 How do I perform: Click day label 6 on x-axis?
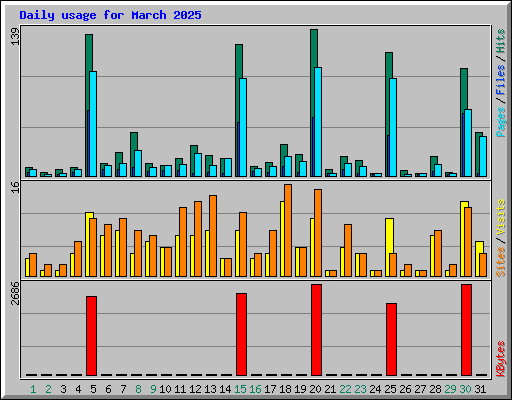click(x=108, y=389)
